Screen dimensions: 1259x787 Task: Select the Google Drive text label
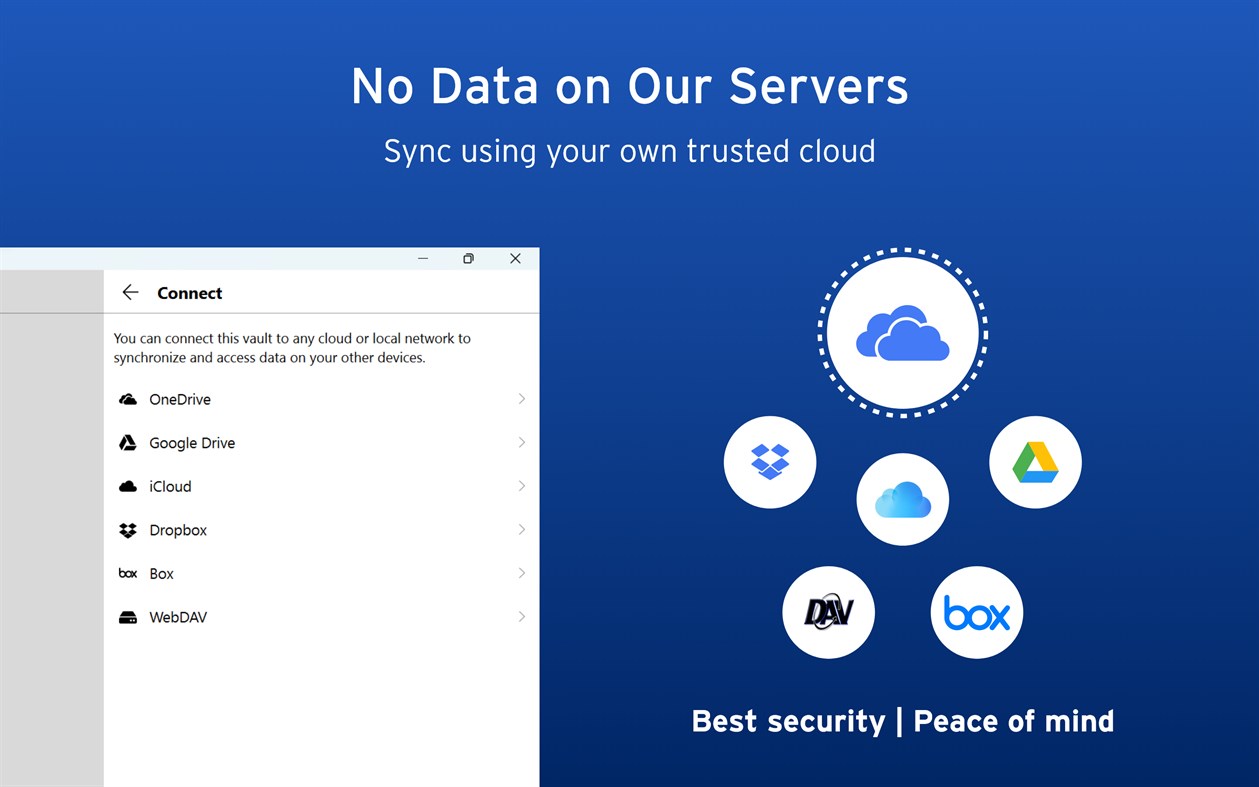tap(192, 443)
